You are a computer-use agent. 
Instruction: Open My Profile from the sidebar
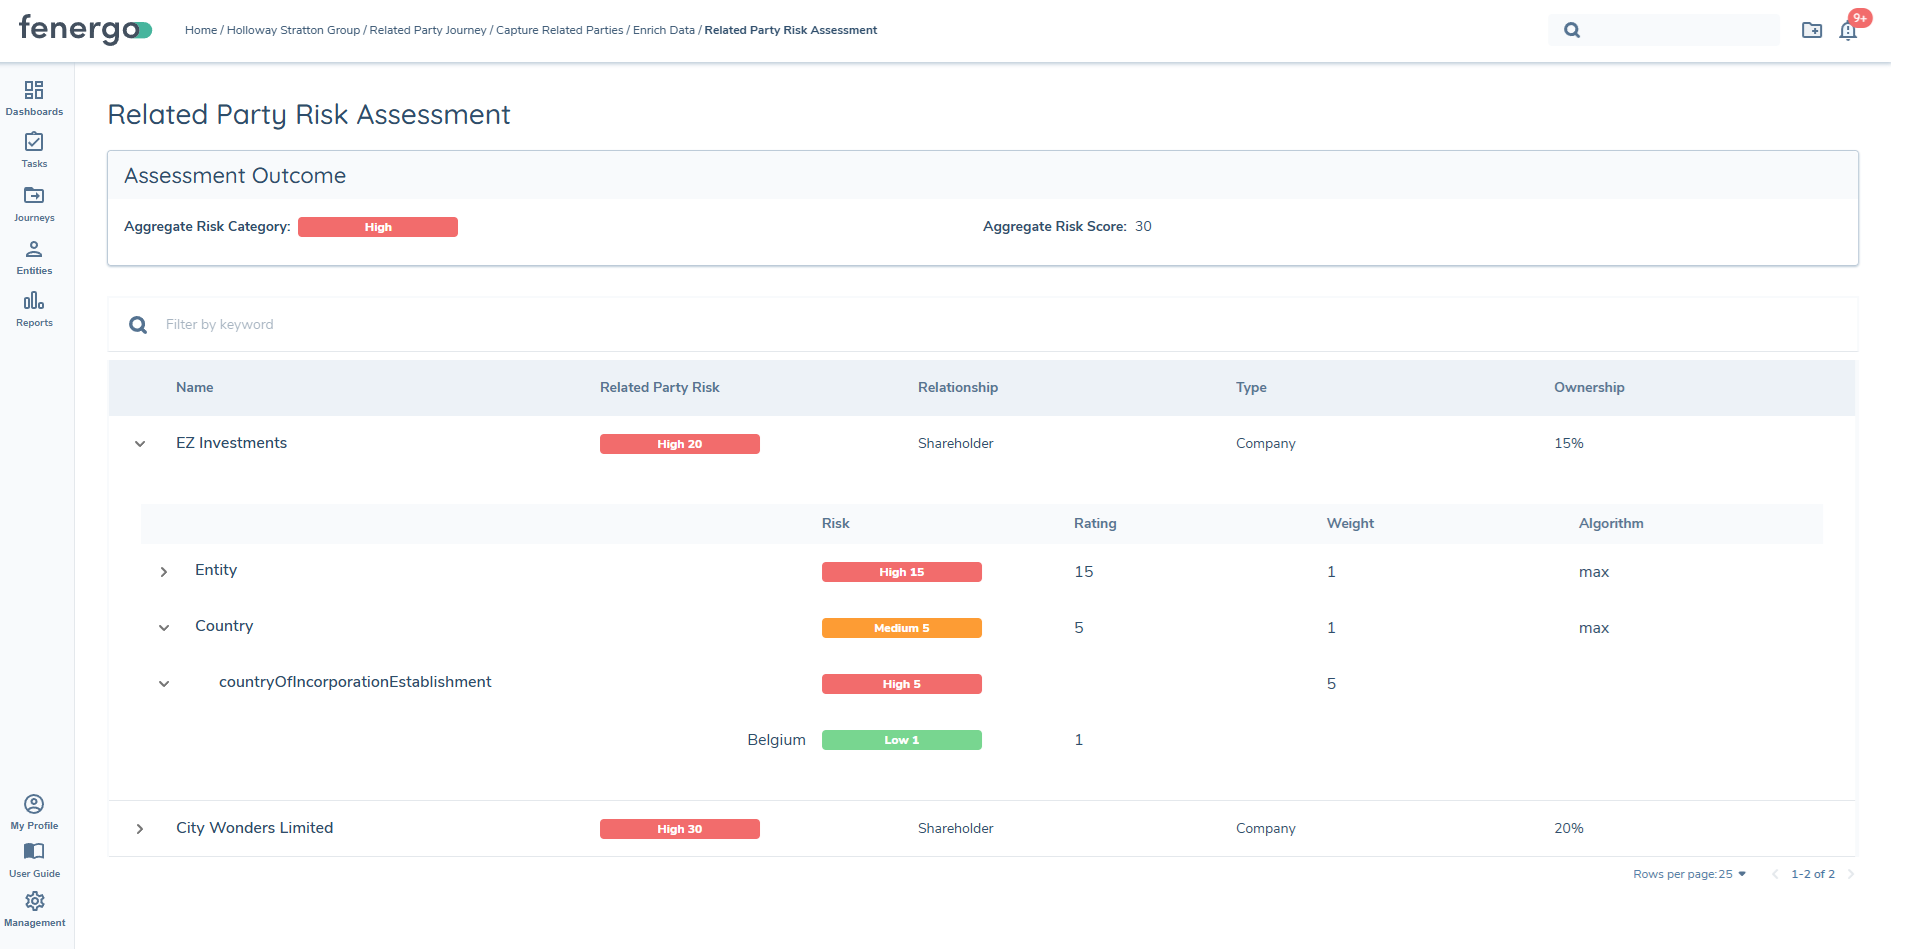tap(34, 809)
